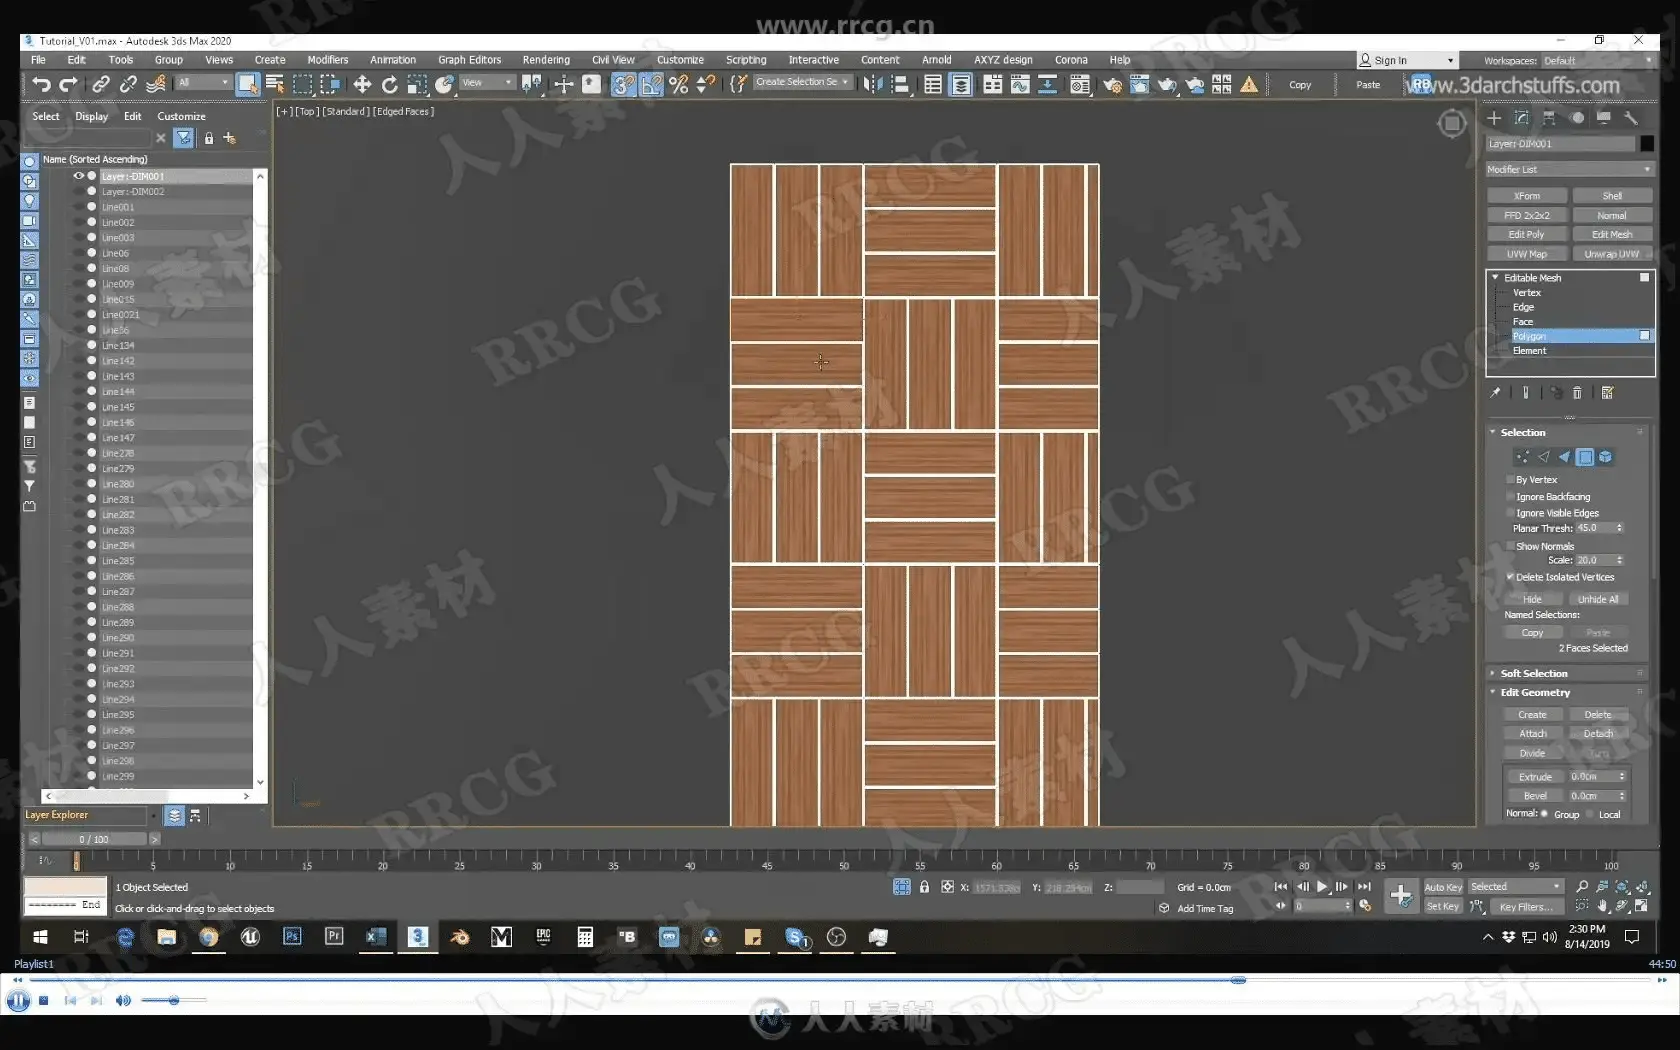Enable the Ignore Visible Edges checkbox
This screenshot has width=1680, height=1050.
tap(1510, 513)
